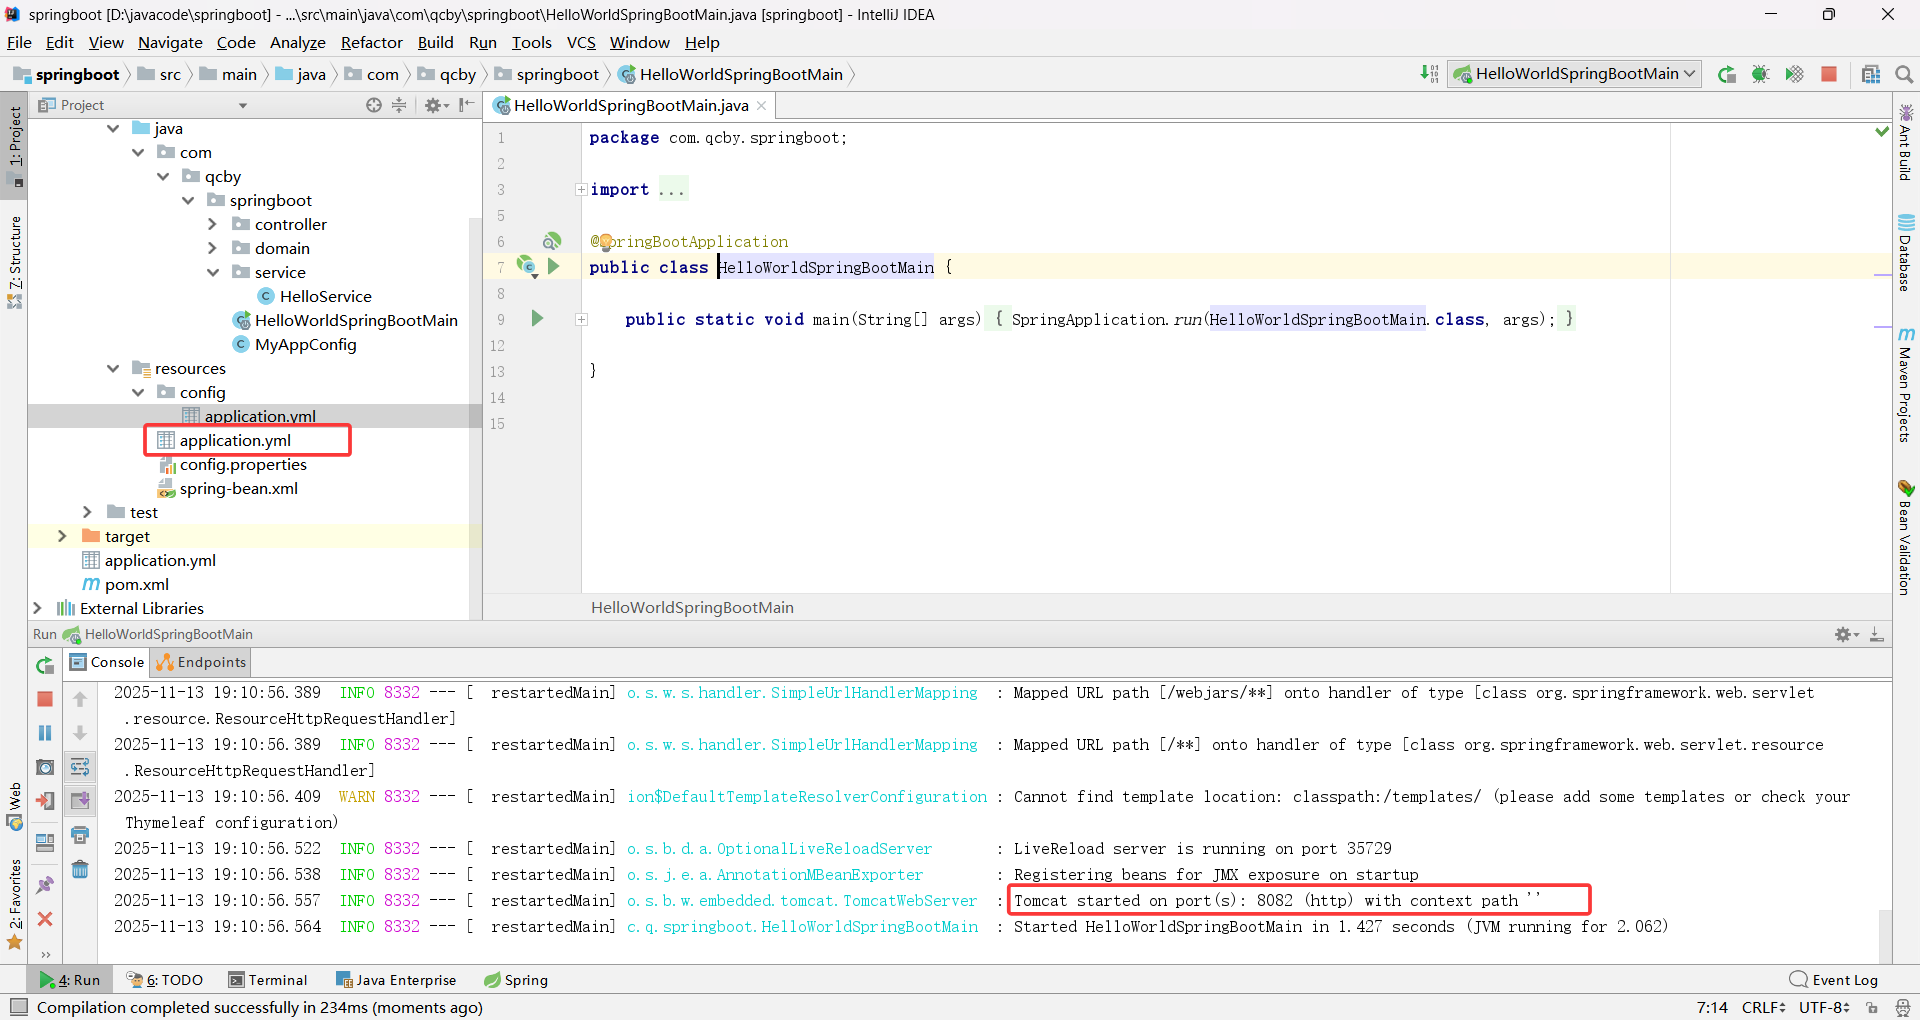This screenshot has height=1020, width=1920.
Task: Open the 6: TODO tool window
Action: coord(165,980)
